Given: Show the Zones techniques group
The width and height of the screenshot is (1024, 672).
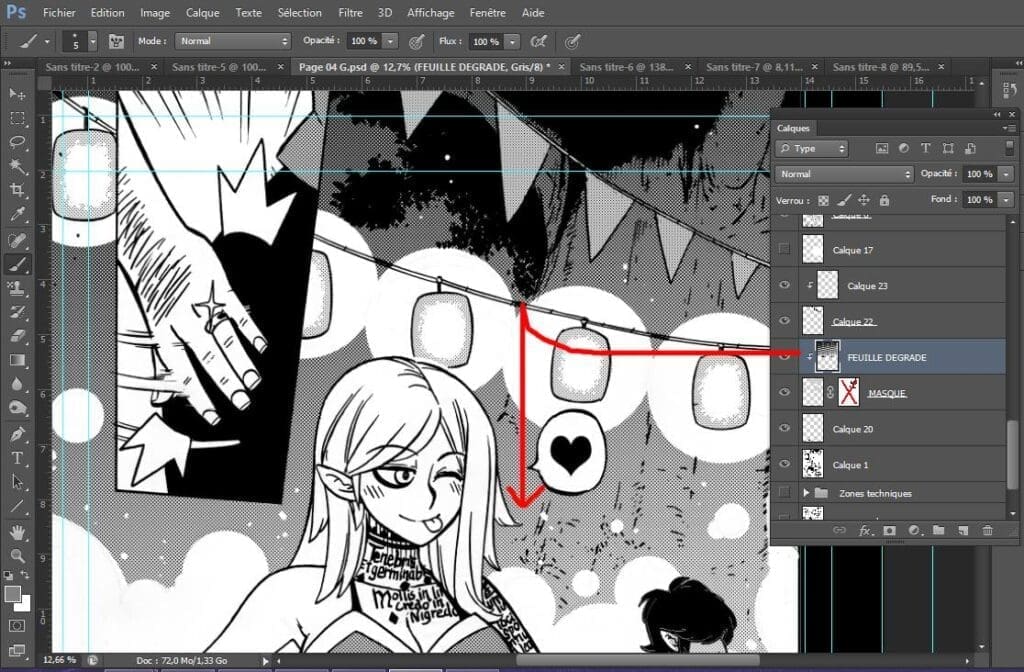Looking at the screenshot, I should coord(784,492).
